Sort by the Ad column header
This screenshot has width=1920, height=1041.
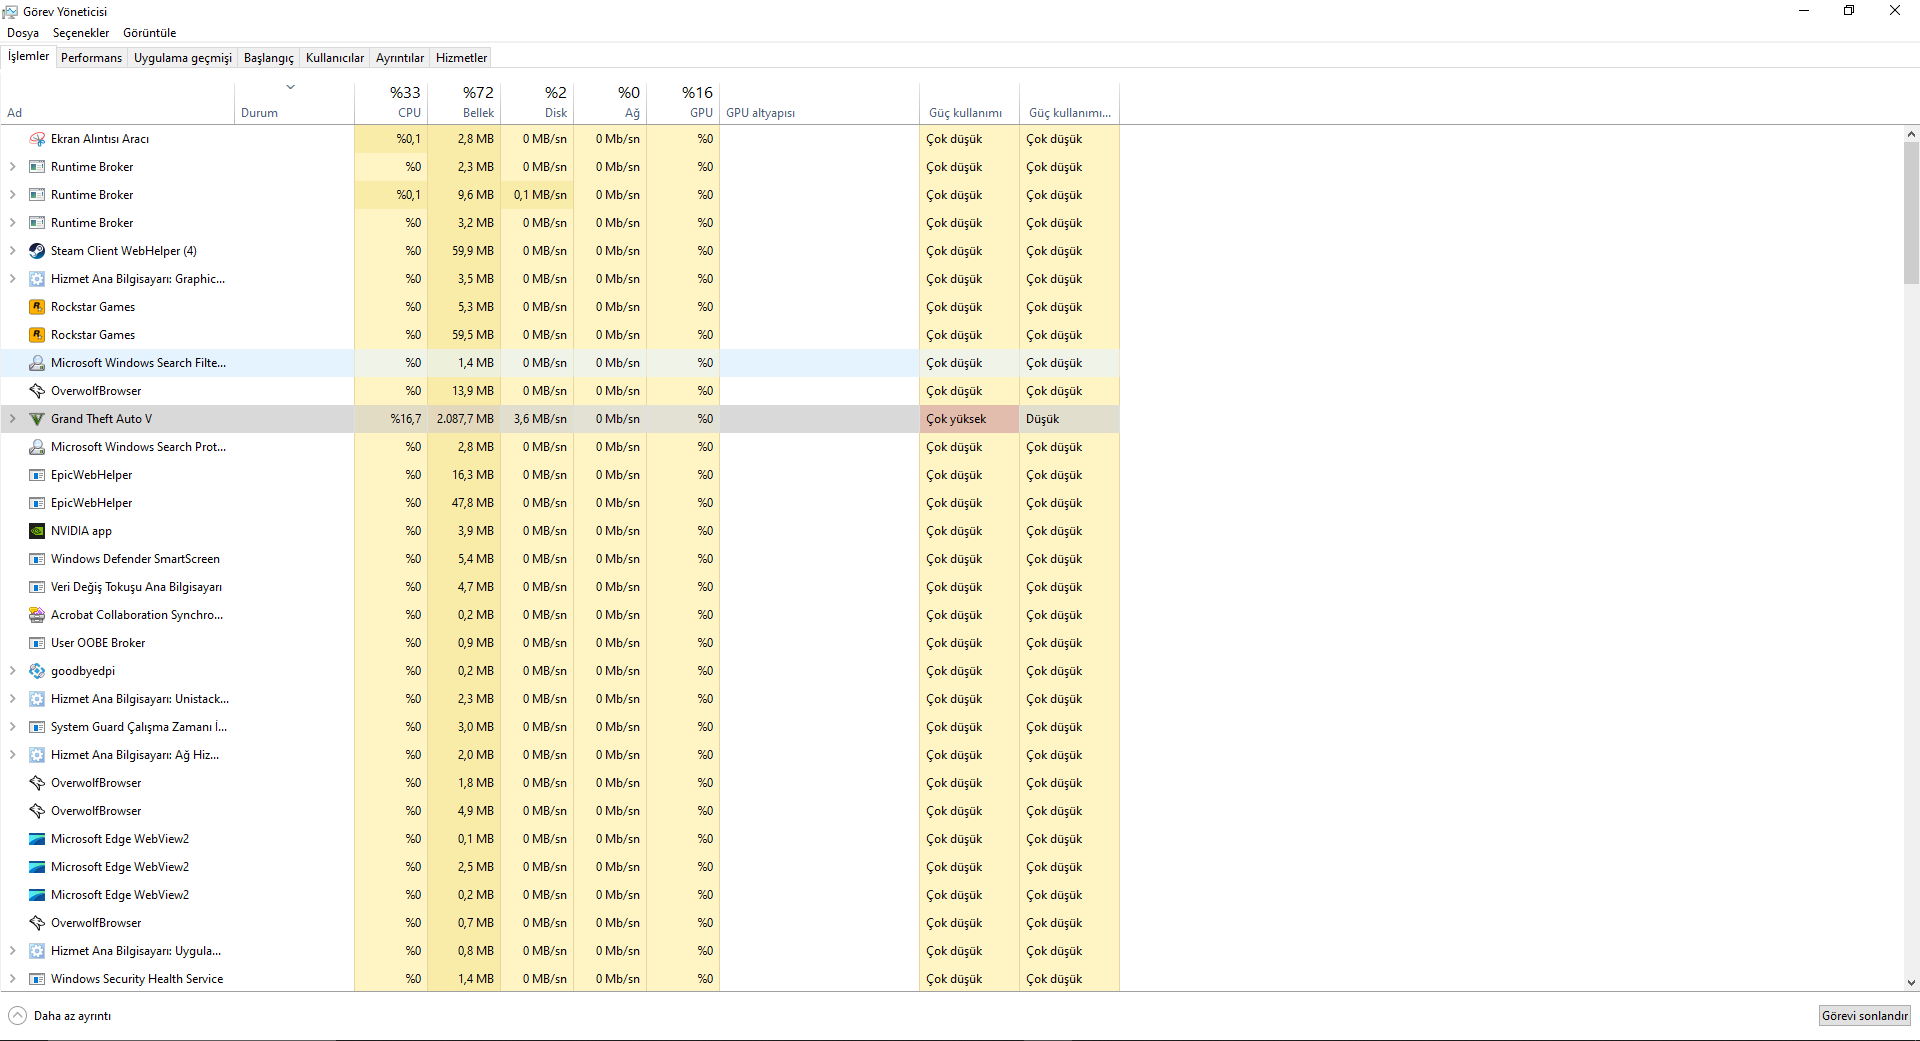point(117,101)
